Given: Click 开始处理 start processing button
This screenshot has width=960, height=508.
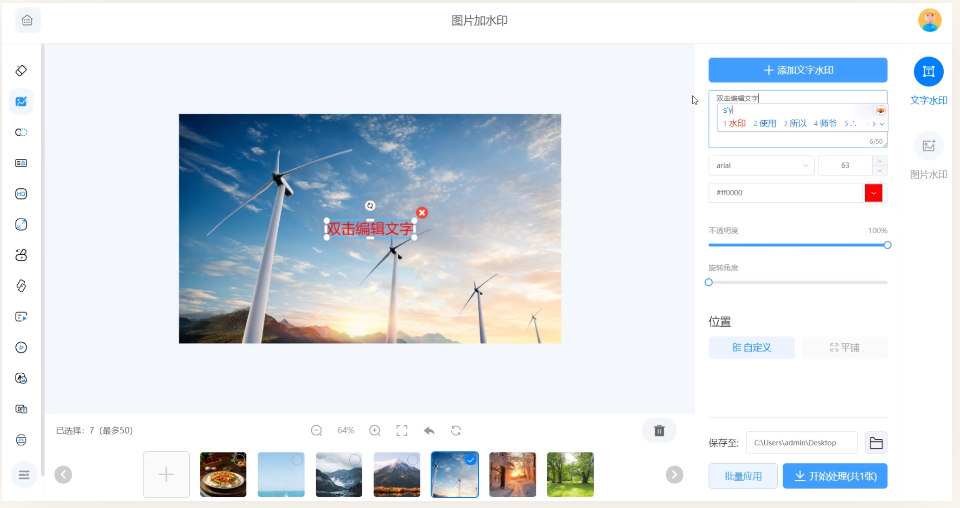Looking at the screenshot, I should coord(835,476).
